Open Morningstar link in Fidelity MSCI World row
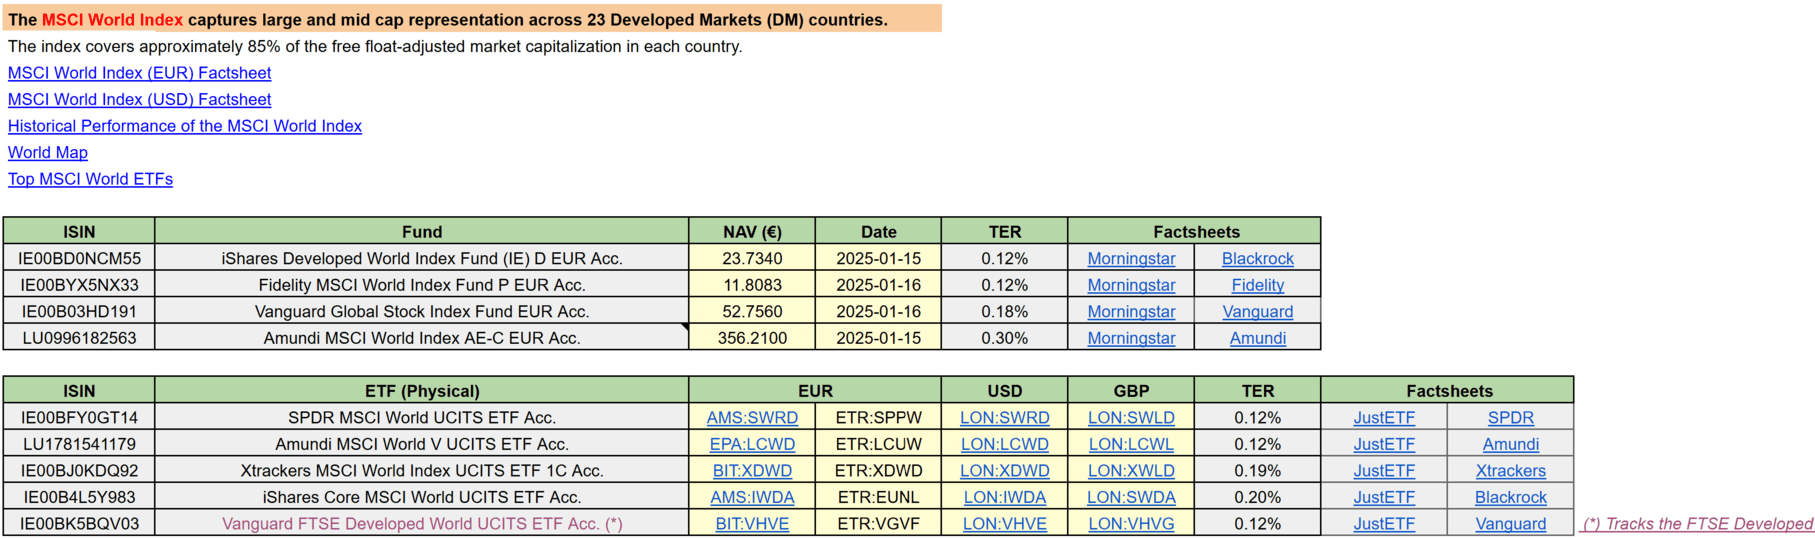This screenshot has width=1815, height=539. (1131, 285)
